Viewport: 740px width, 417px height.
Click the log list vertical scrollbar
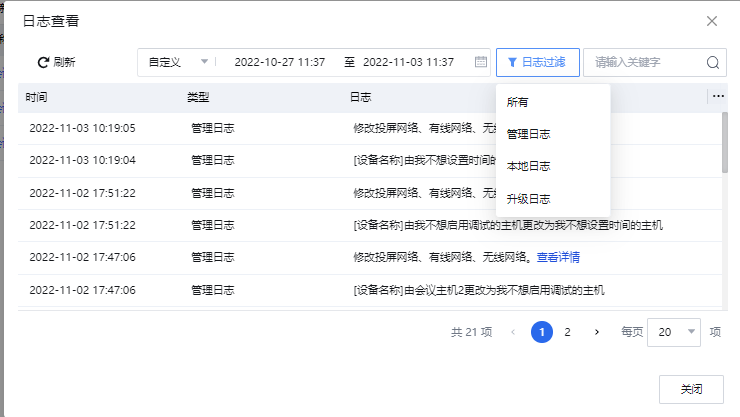tap(724, 145)
